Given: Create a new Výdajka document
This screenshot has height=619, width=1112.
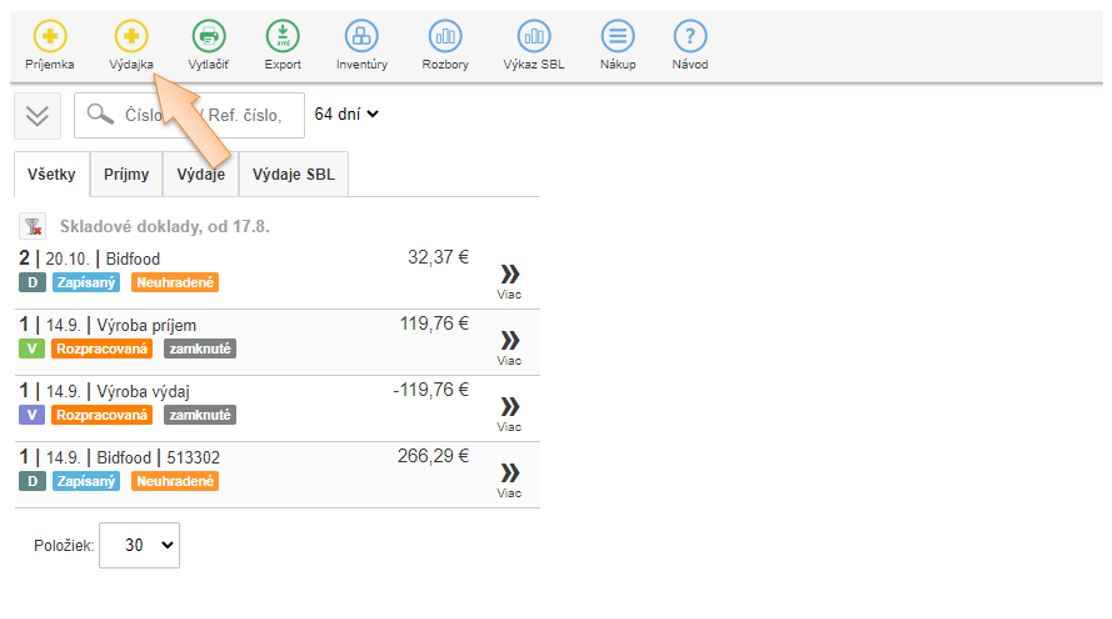Looking at the screenshot, I should coord(130,37).
